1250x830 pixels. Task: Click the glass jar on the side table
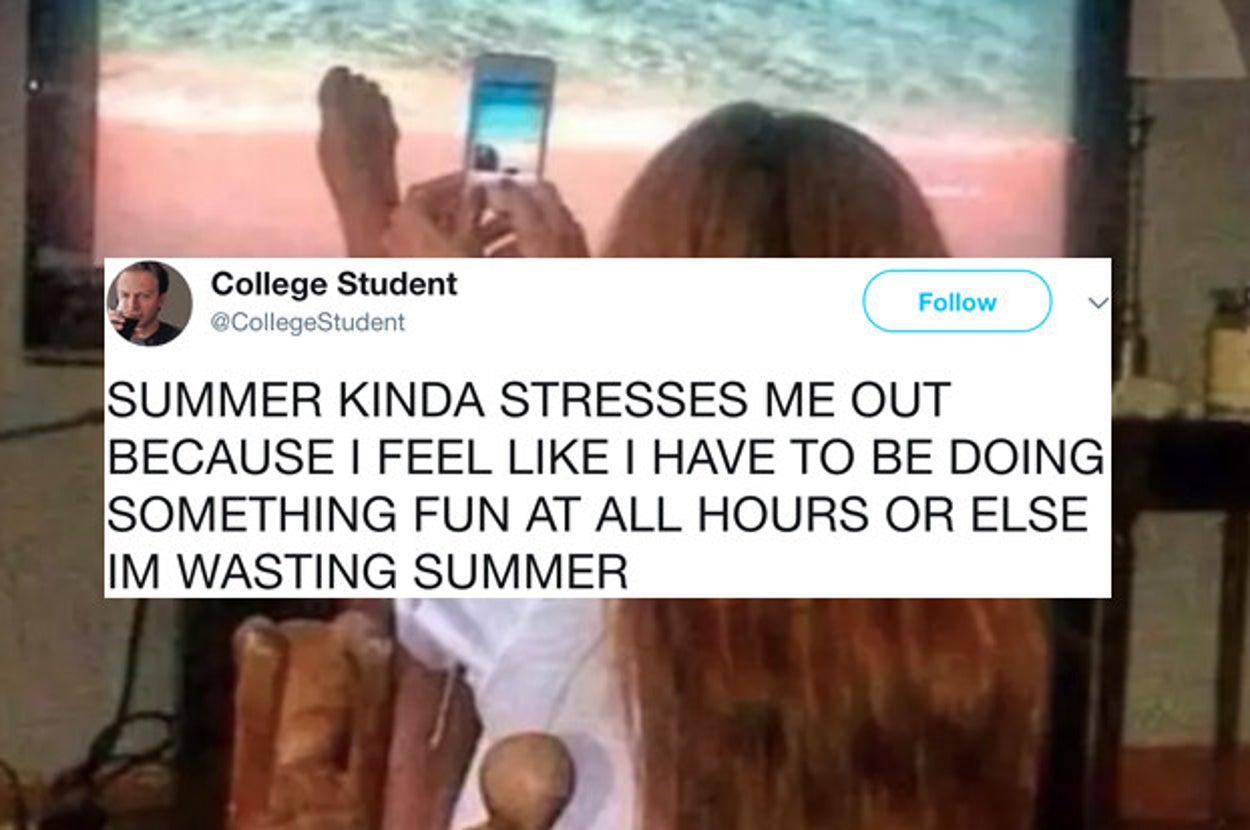click(1229, 350)
